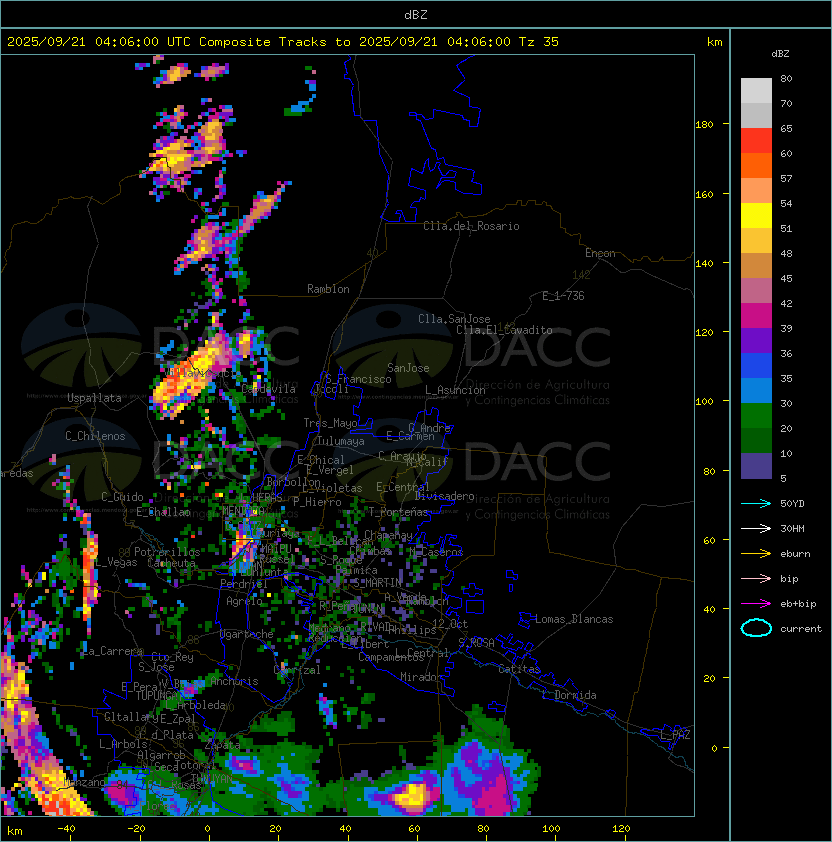Click the 12_Oct place label

450,624
